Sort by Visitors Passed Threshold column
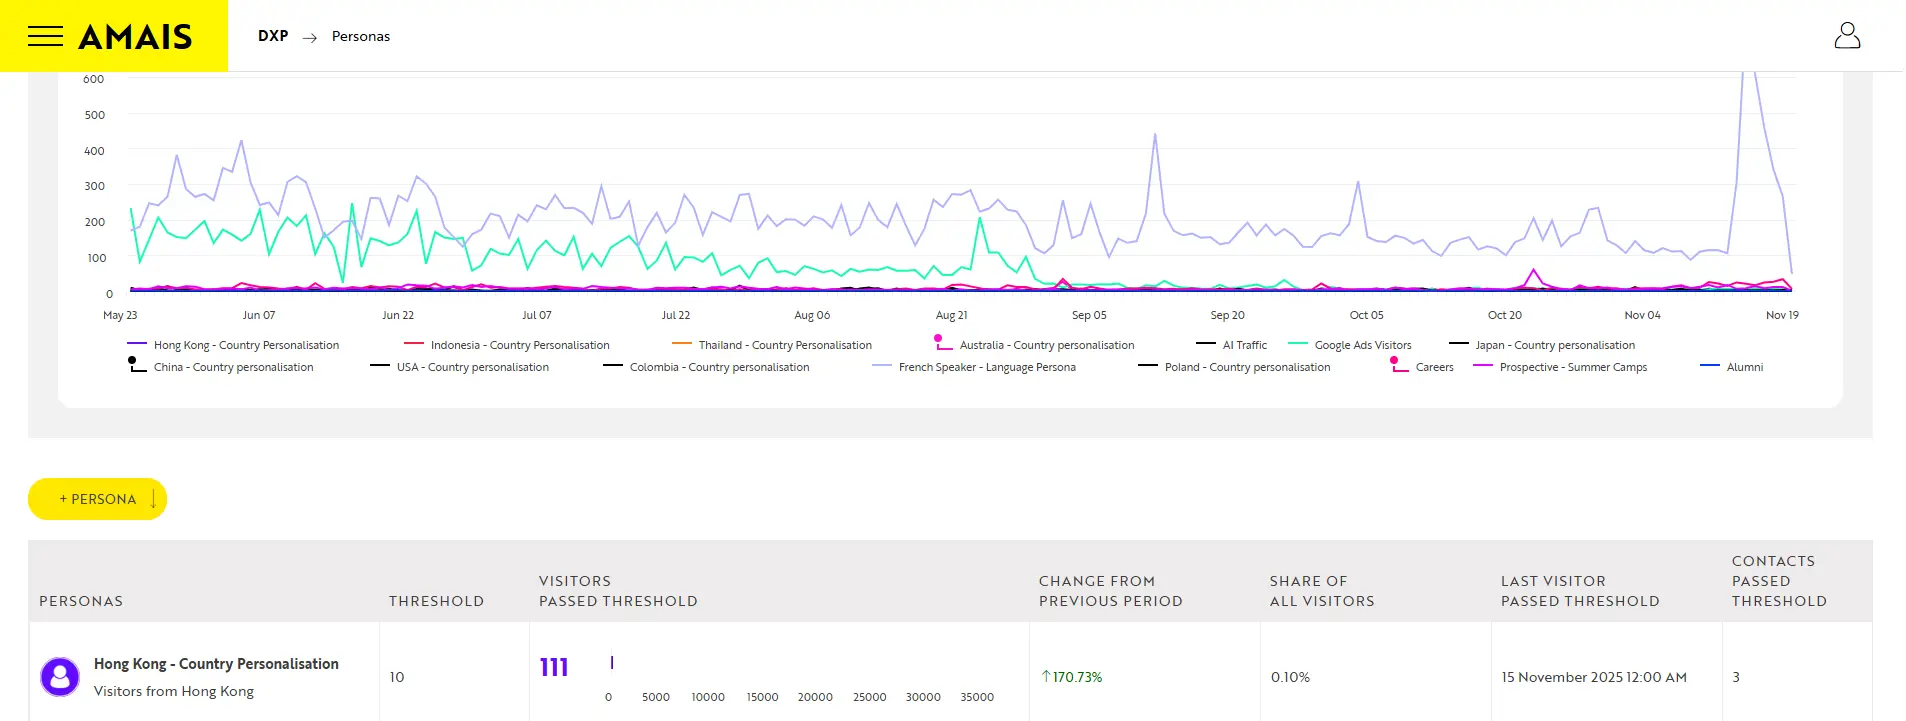 pyautogui.click(x=618, y=591)
